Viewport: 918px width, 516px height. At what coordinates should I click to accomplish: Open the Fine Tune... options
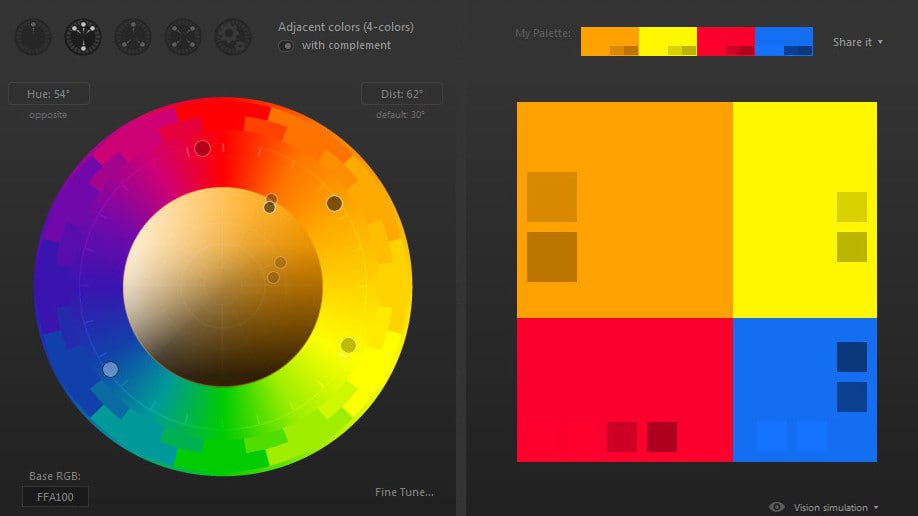click(404, 492)
